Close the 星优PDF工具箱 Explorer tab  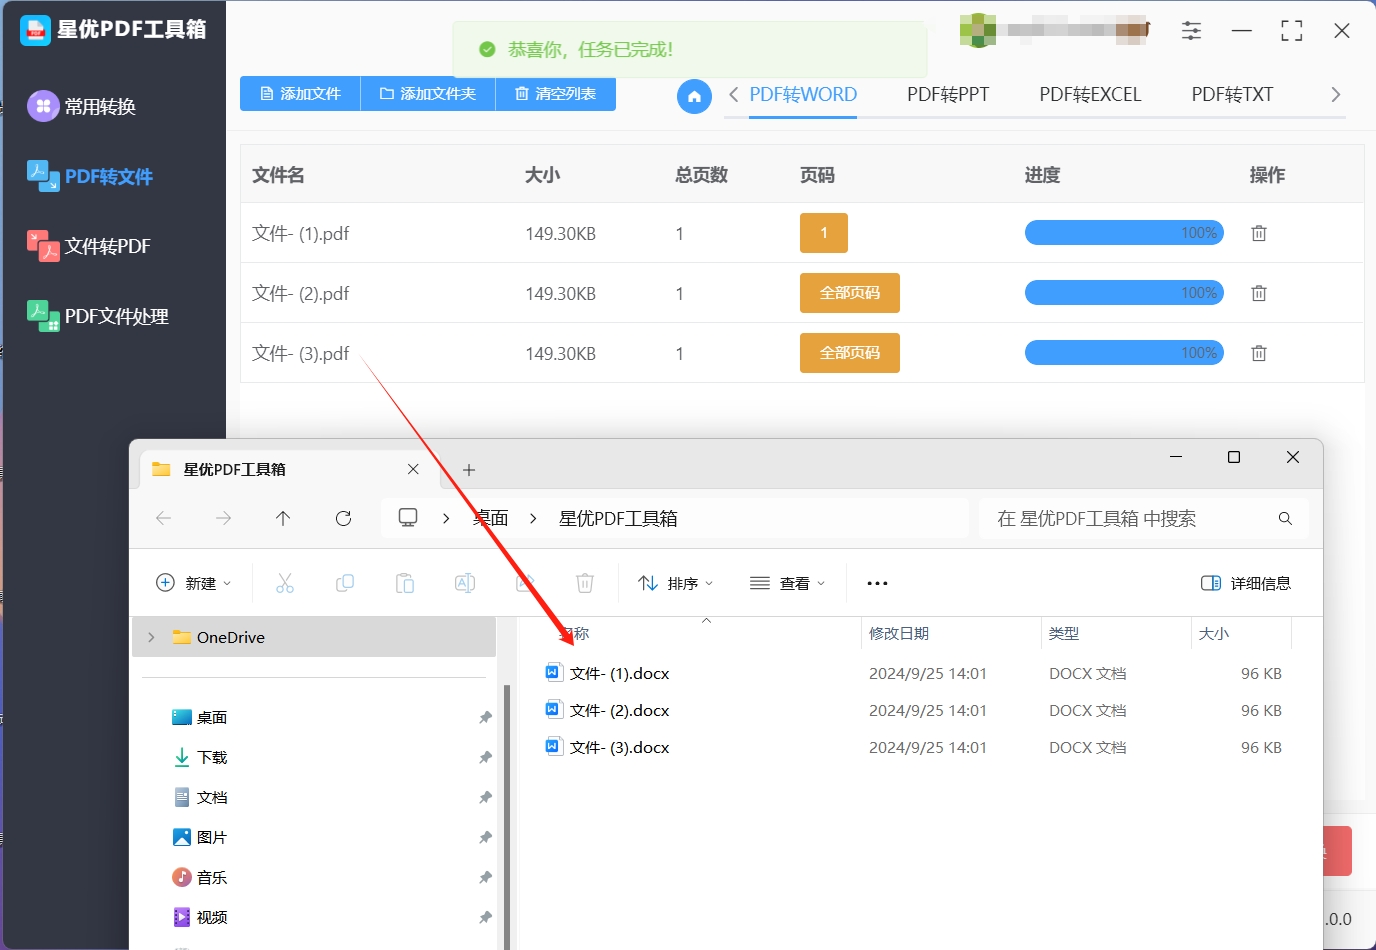click(413, 469)
